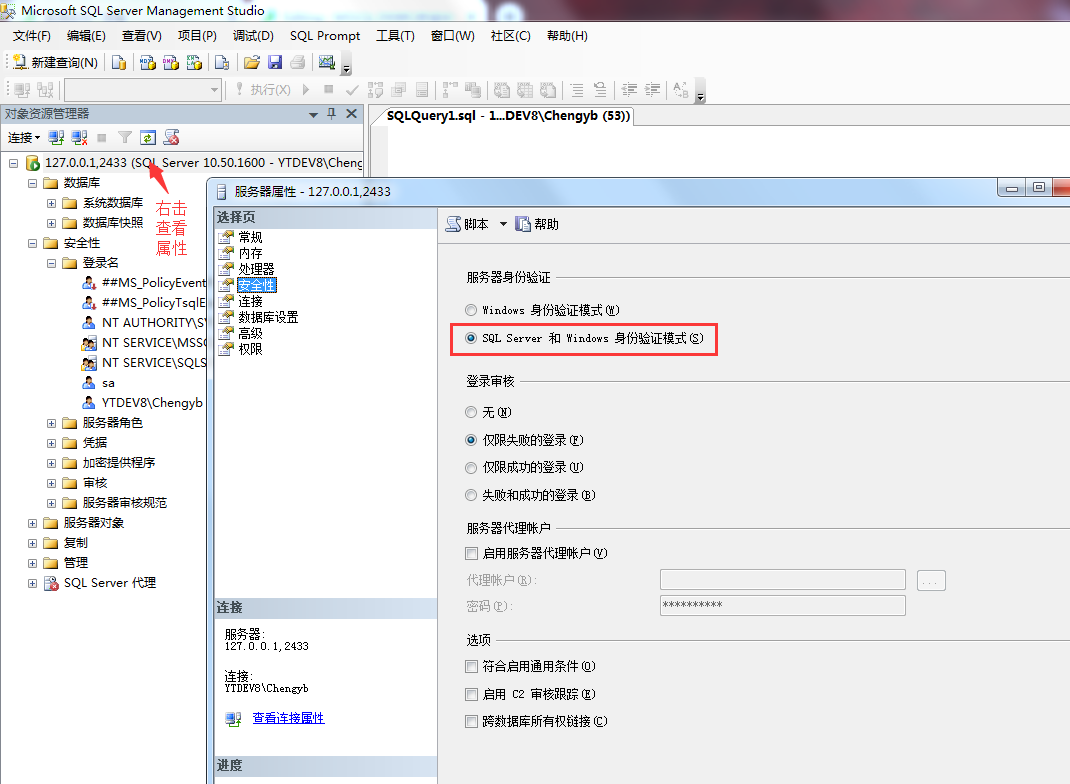Click the open file folder toolbar icon
1070x784 pixels.
[x=252, y=63]
